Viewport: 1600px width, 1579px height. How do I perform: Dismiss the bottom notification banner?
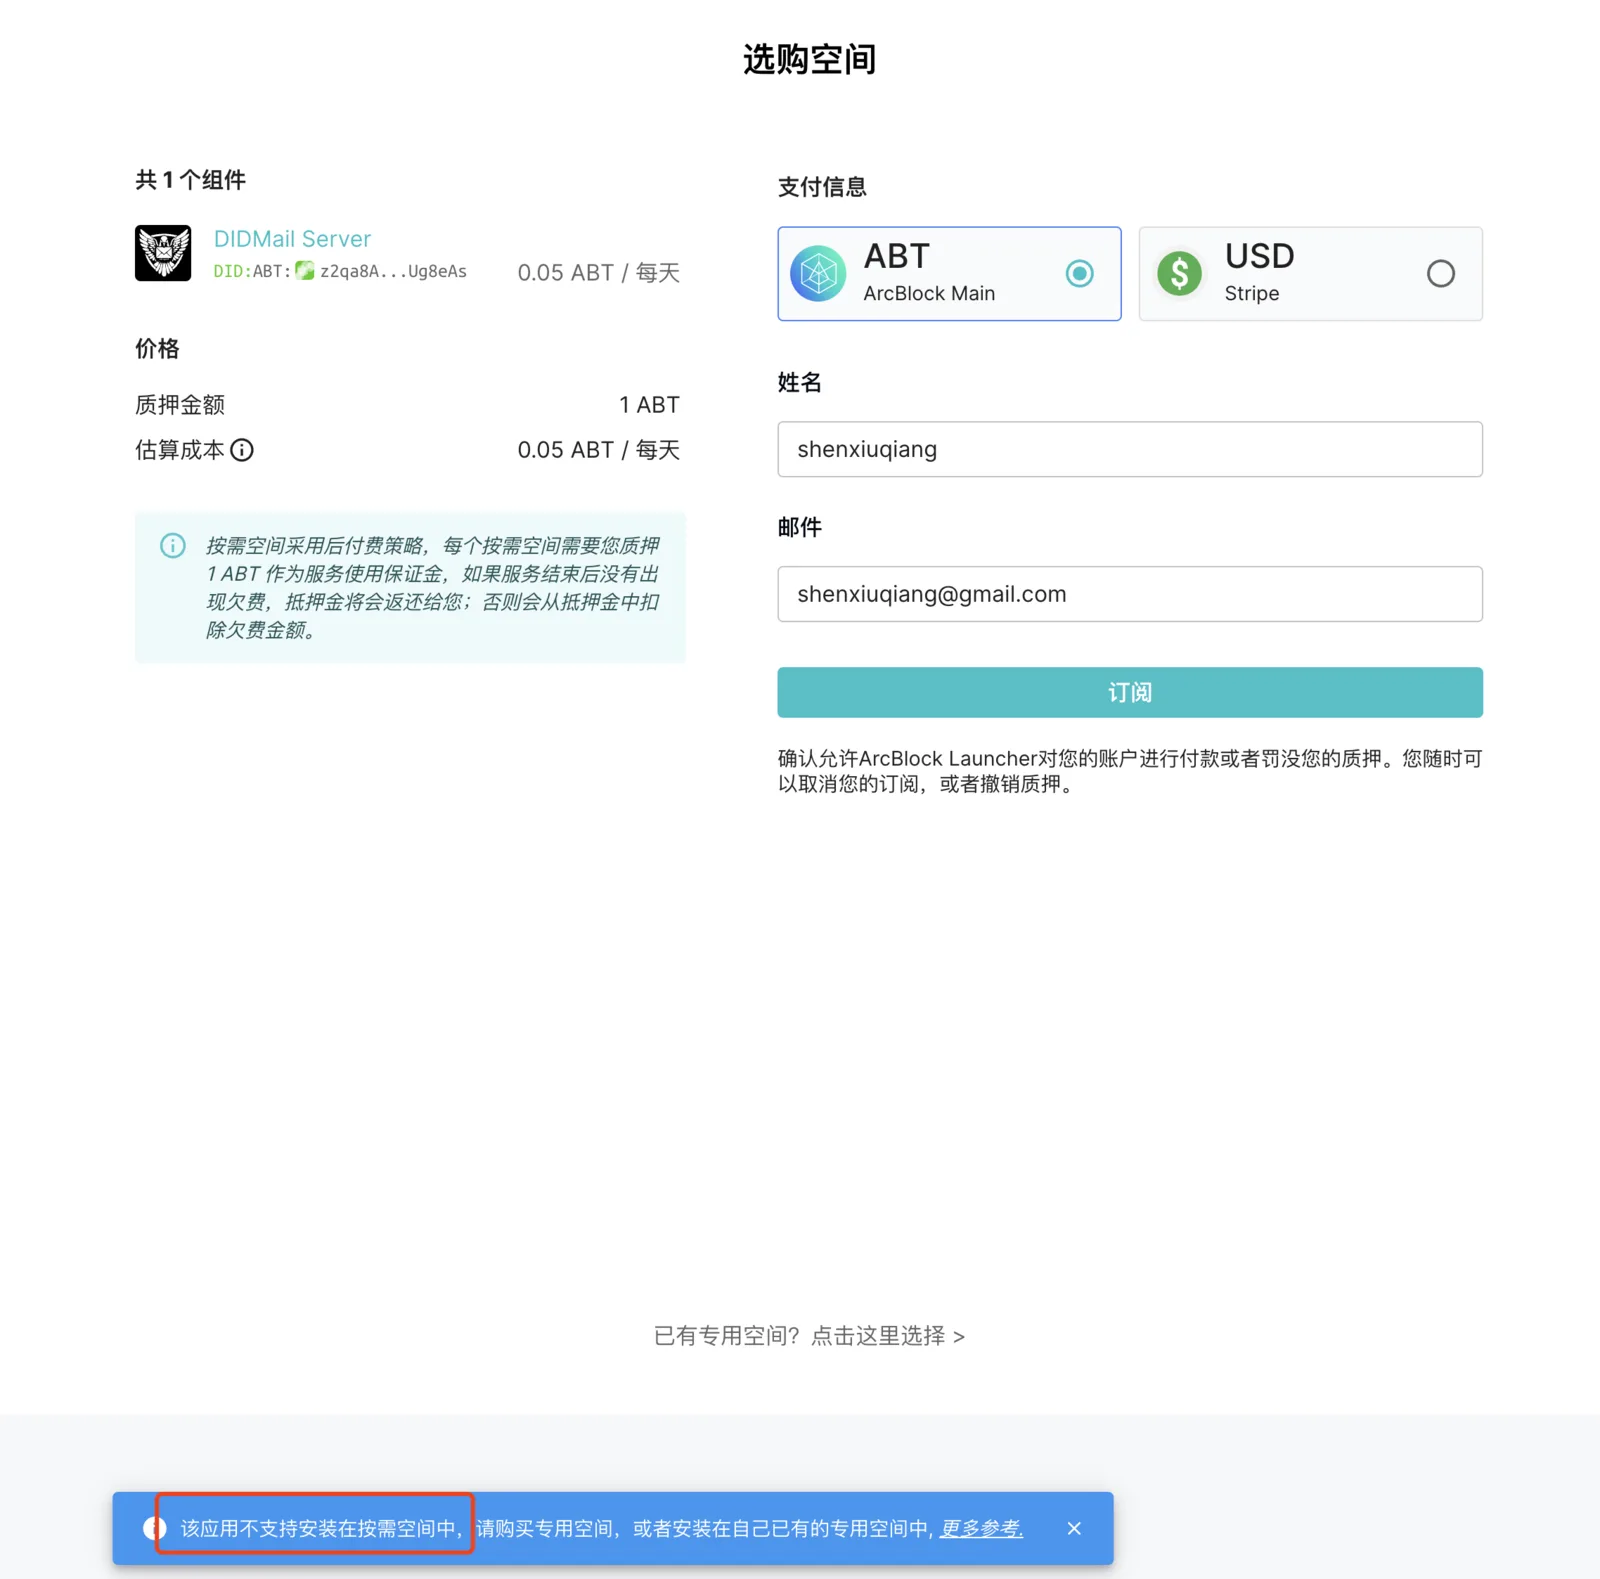1074,1528
